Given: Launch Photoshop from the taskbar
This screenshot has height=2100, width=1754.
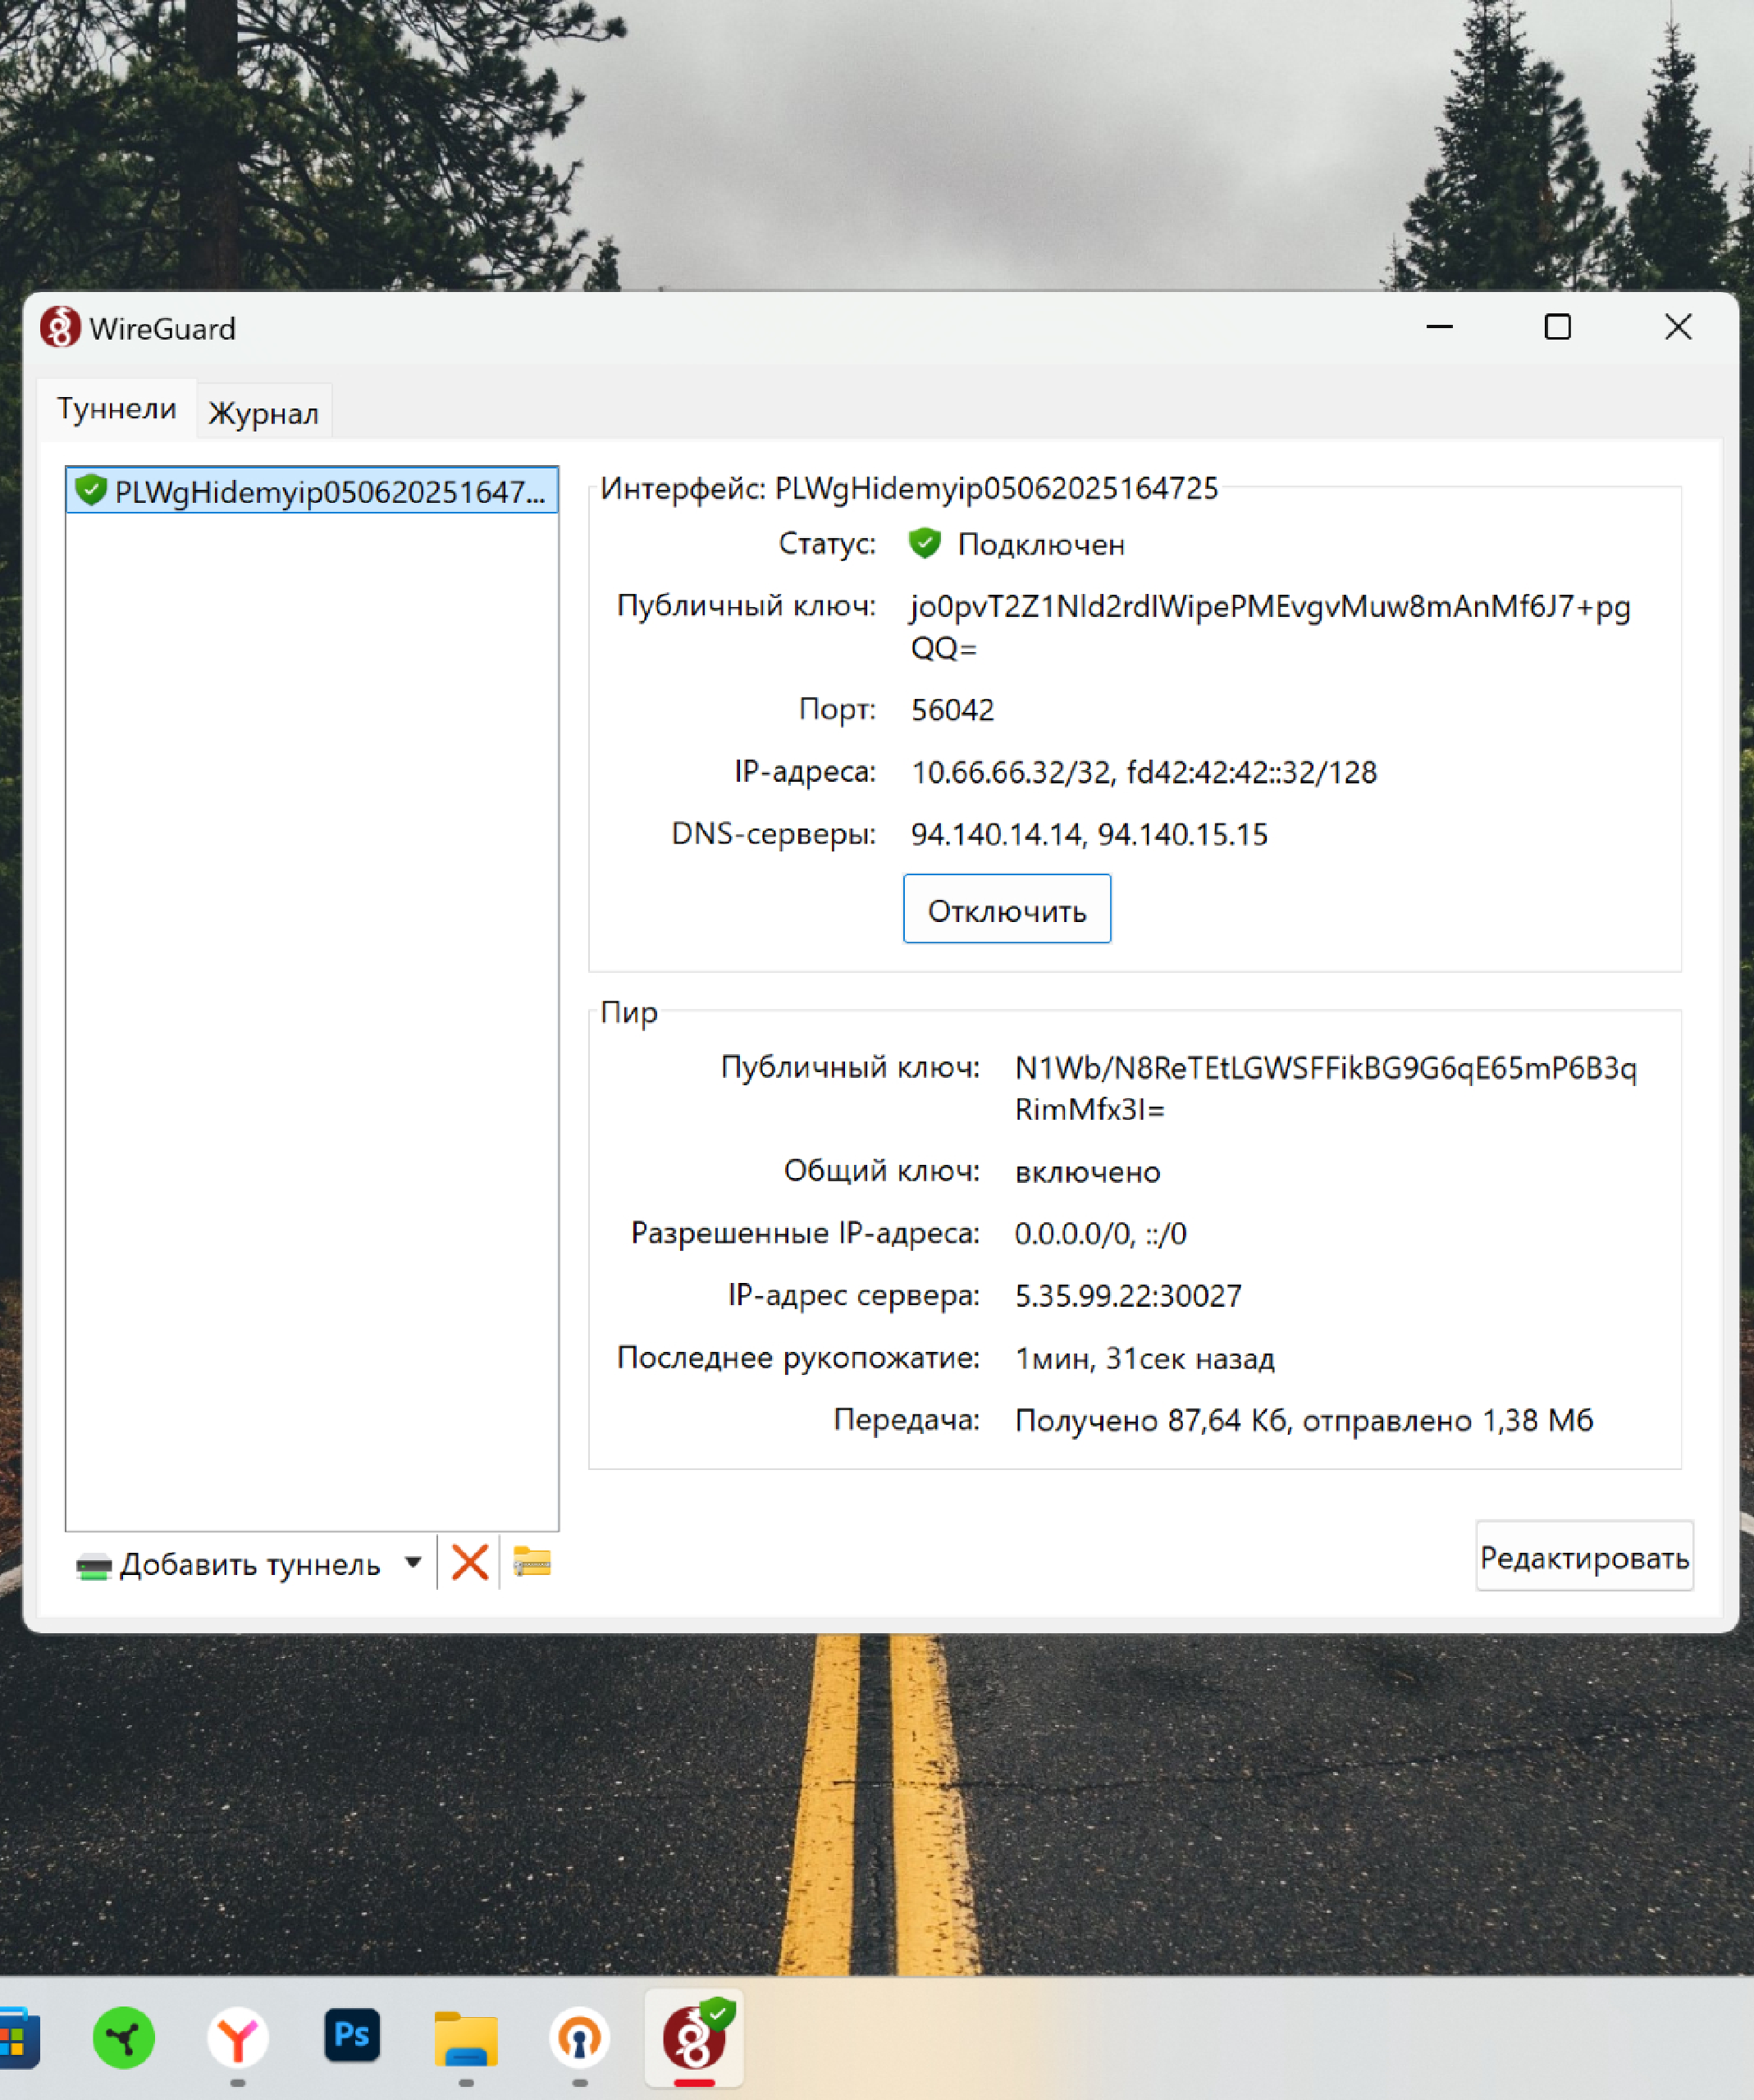Looking at the screenshot, I should coord(352,2035).
